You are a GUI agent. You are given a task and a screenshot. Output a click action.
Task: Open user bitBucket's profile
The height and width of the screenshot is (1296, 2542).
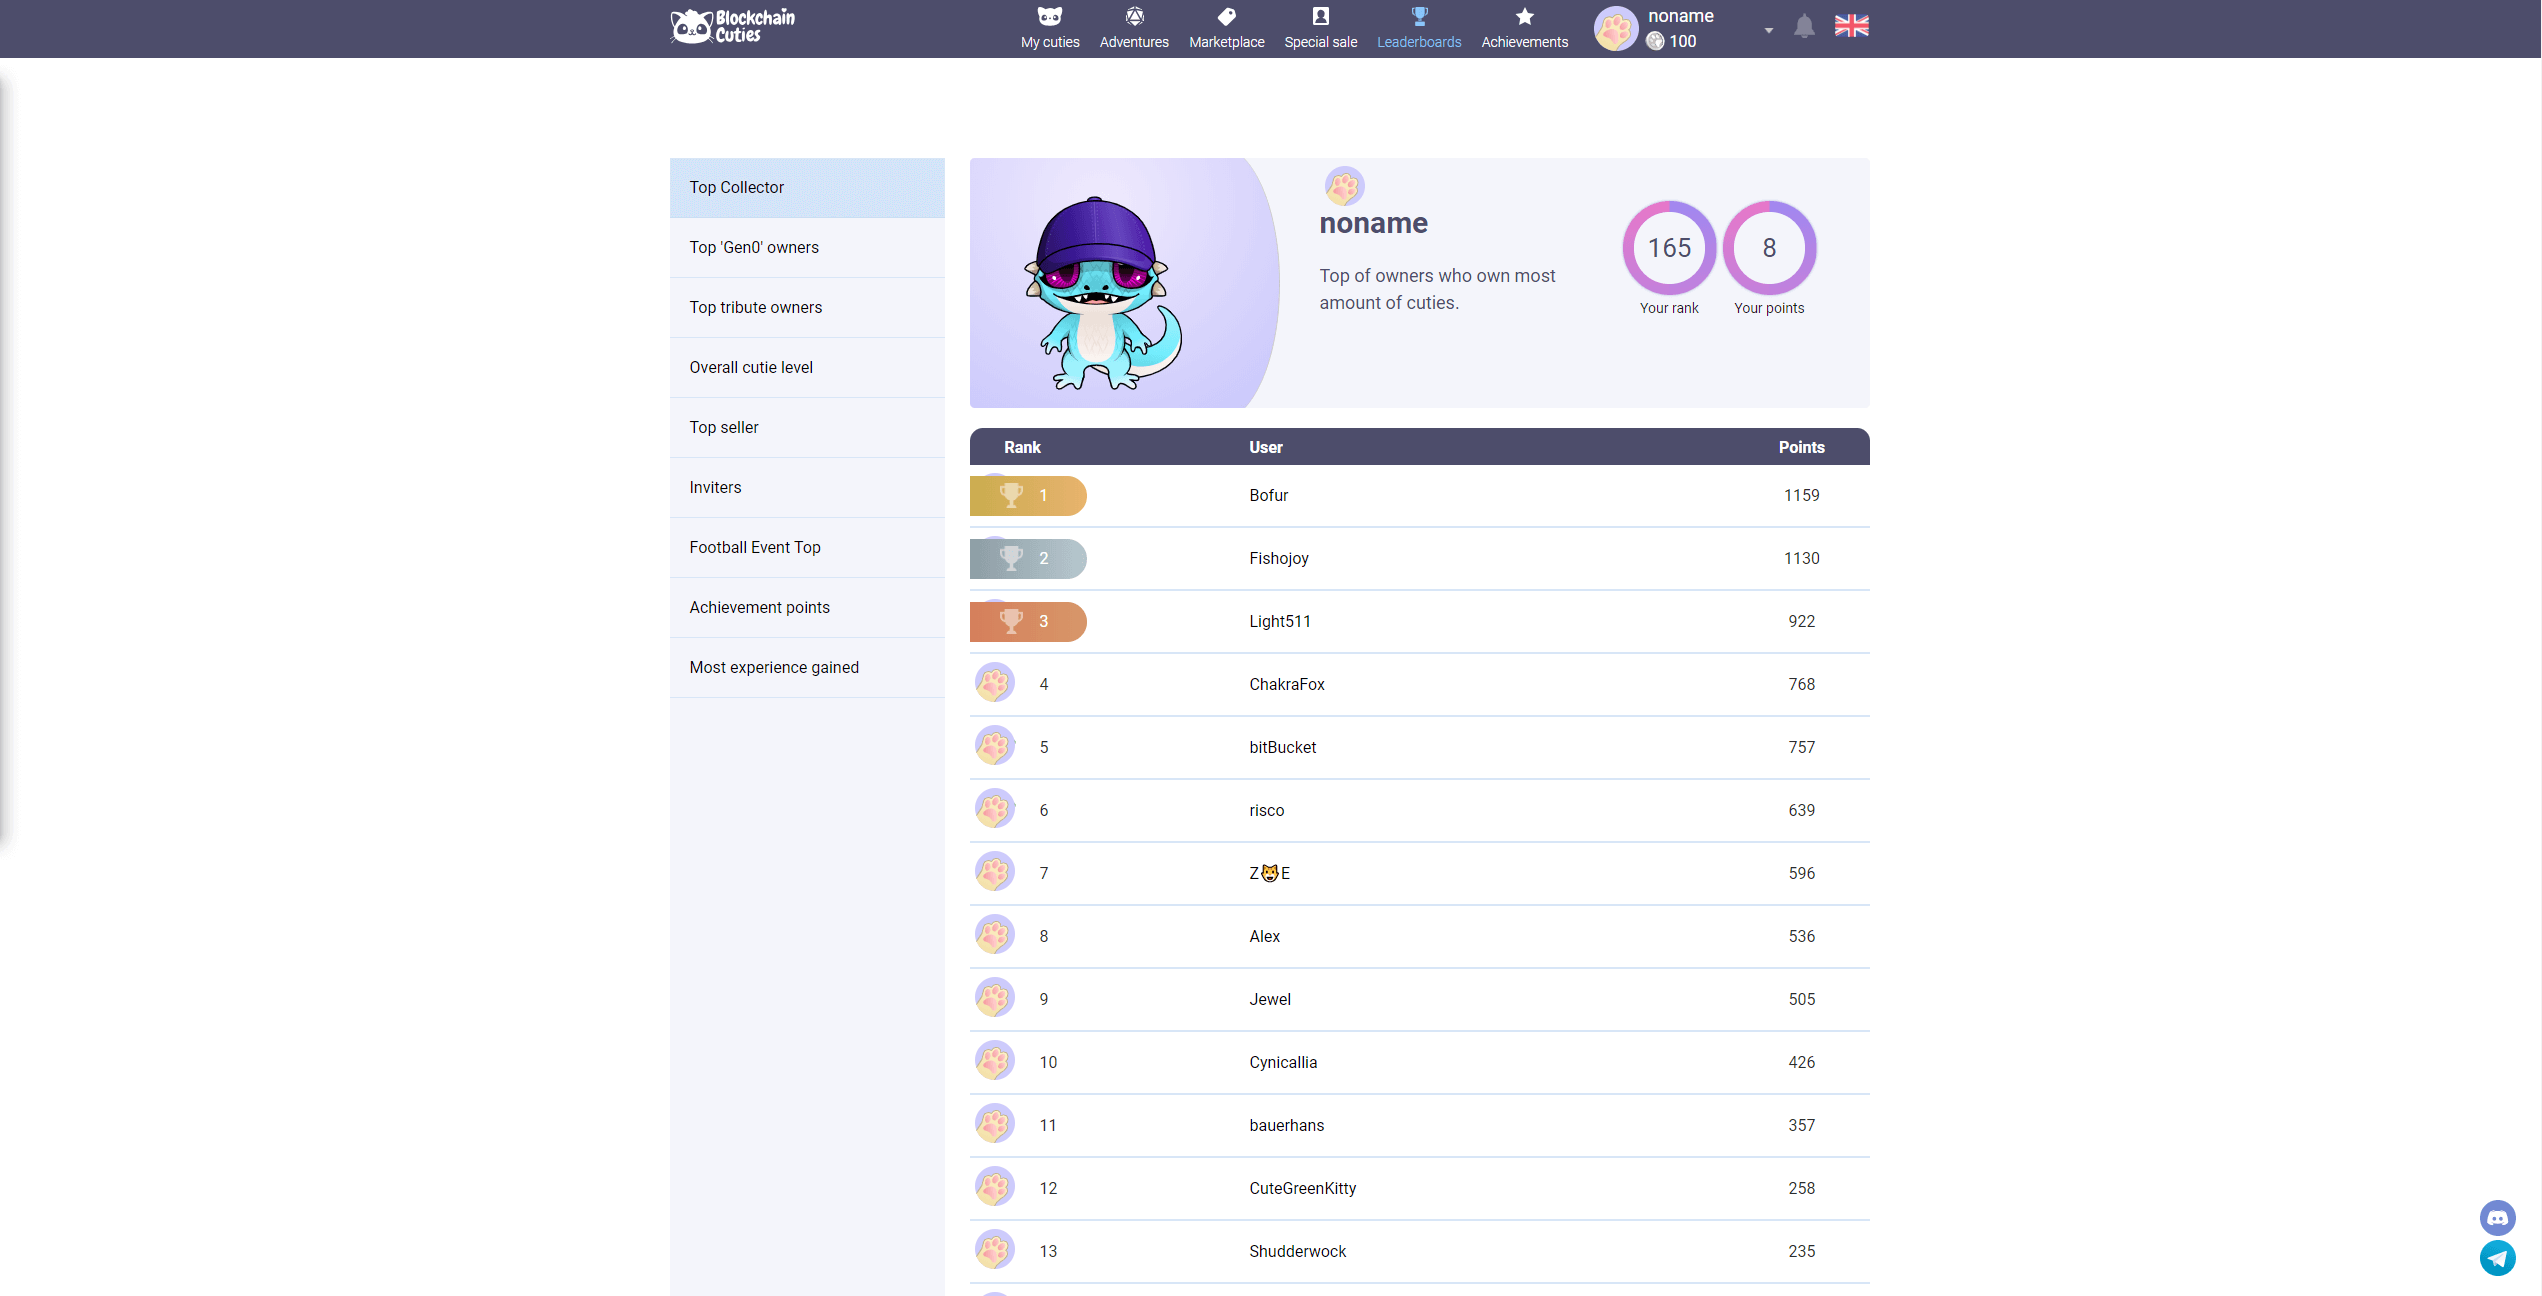pos(1282,748)
